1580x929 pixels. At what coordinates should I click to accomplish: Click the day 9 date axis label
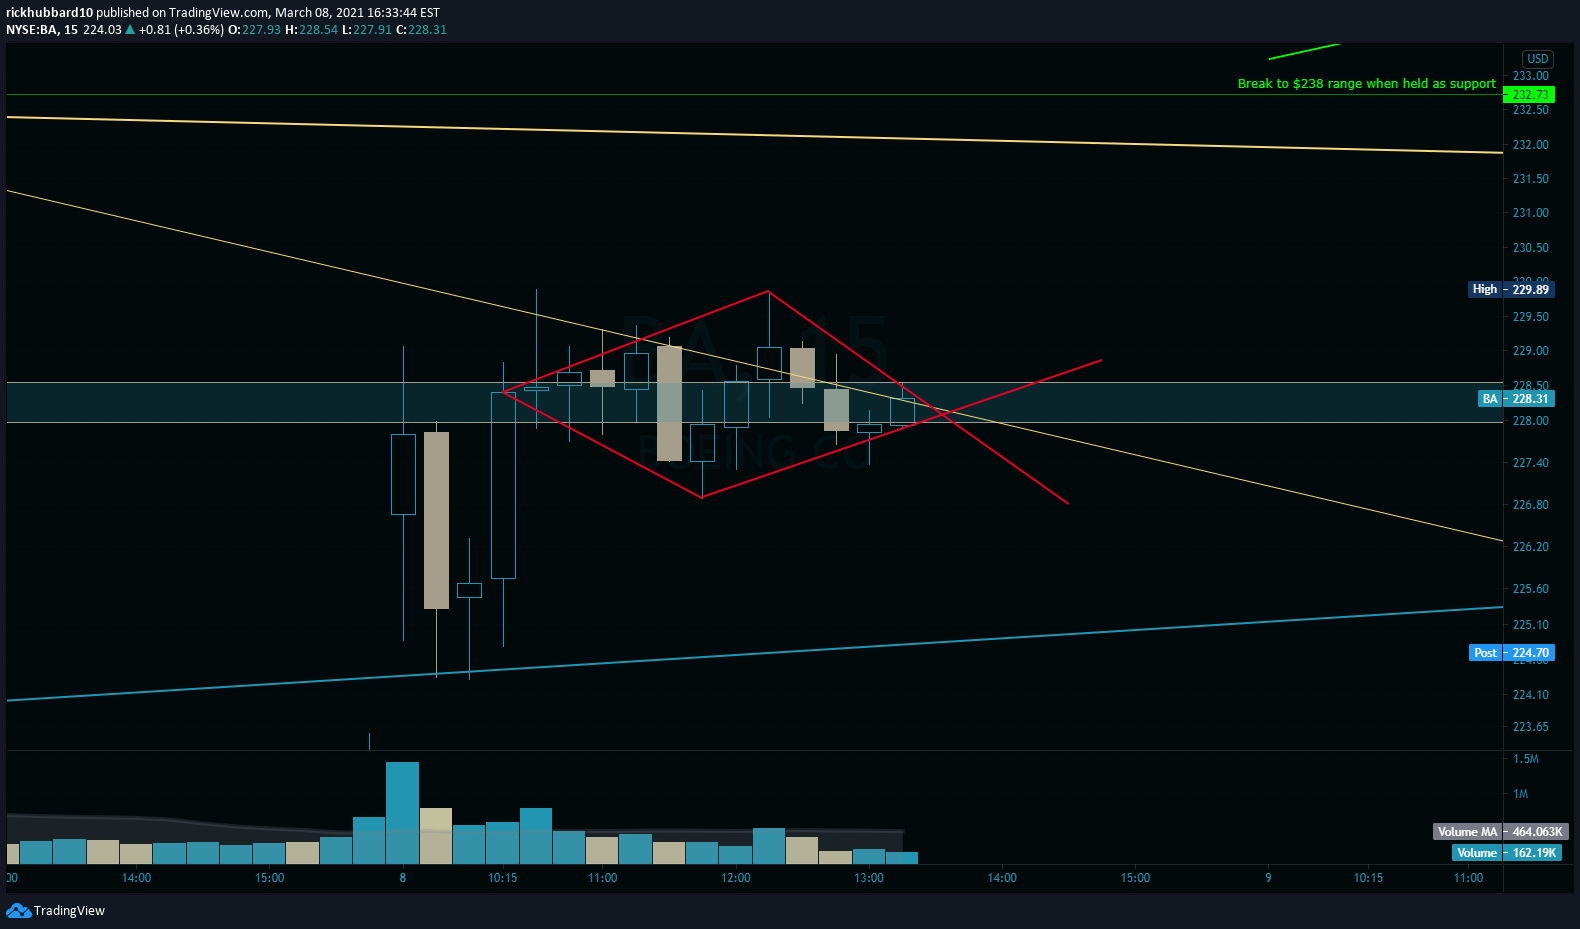1268,878
